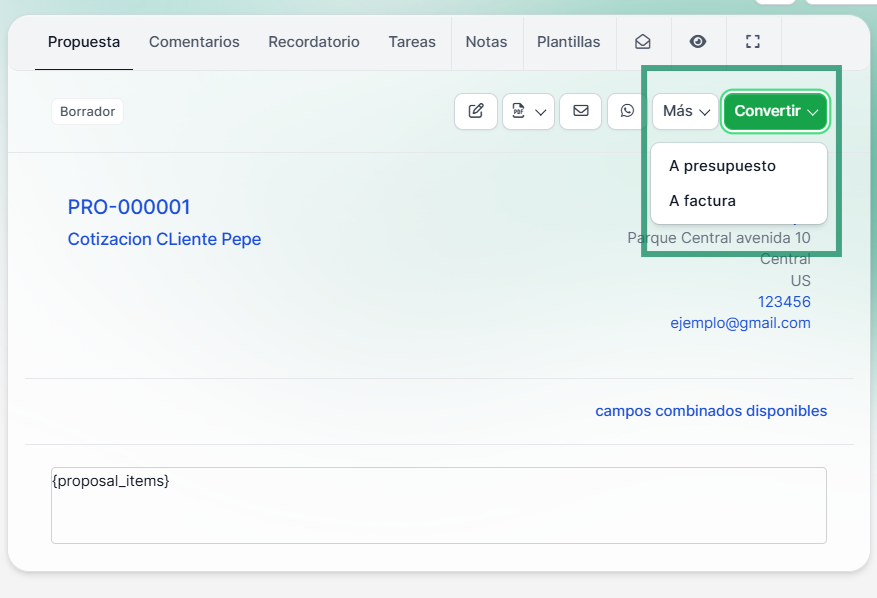The image size is (877, 598).
Task: Click the ejemplo@gmail.com email link
Action: 740,323
